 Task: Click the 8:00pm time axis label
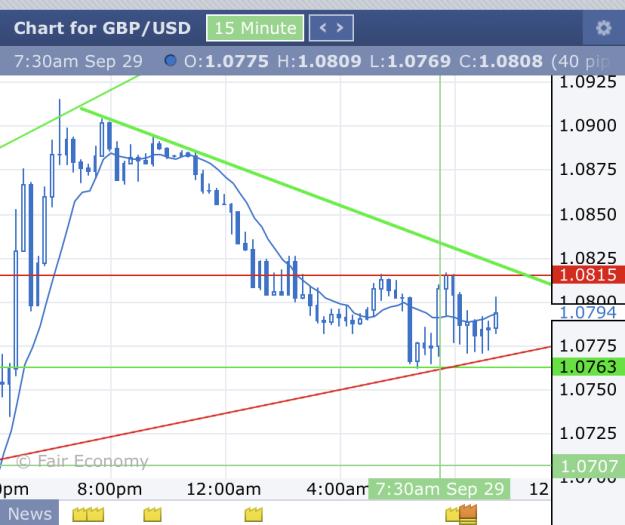pos(110,489)
